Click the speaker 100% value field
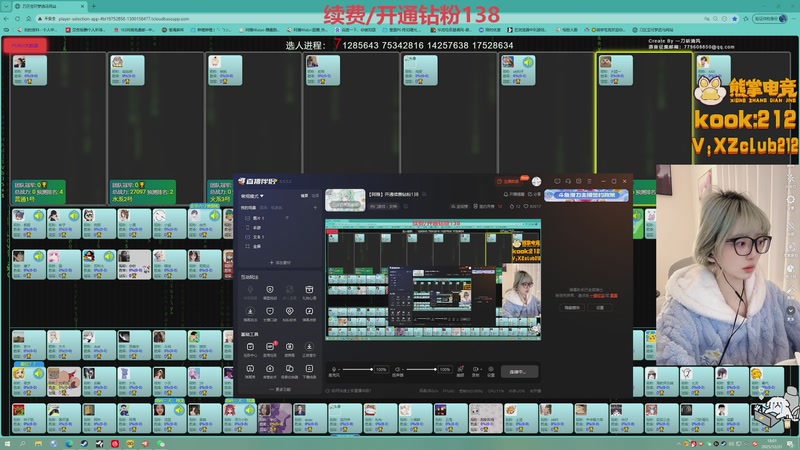The width and height of the screenshot is (800, 450). [x=445, y=369]
